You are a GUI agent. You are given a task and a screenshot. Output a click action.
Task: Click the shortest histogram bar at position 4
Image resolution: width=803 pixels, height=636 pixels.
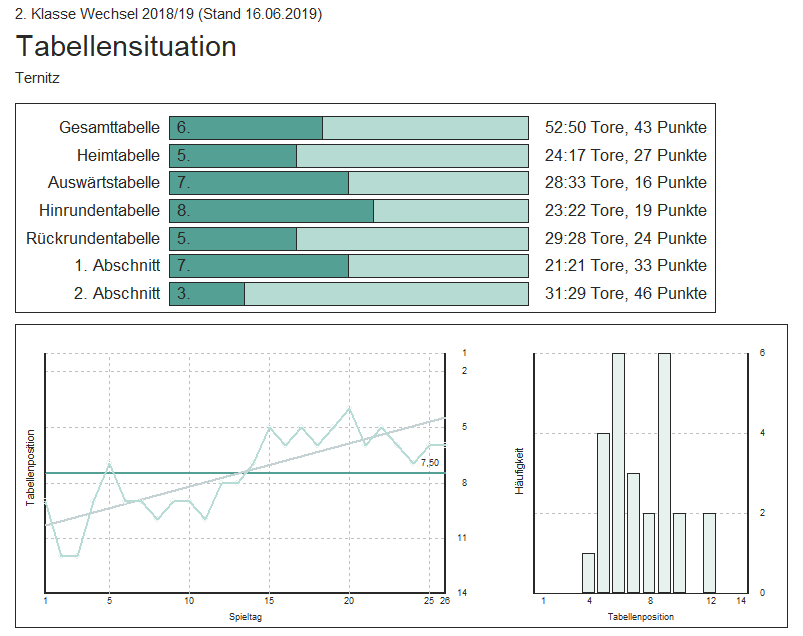coord(588,572)
